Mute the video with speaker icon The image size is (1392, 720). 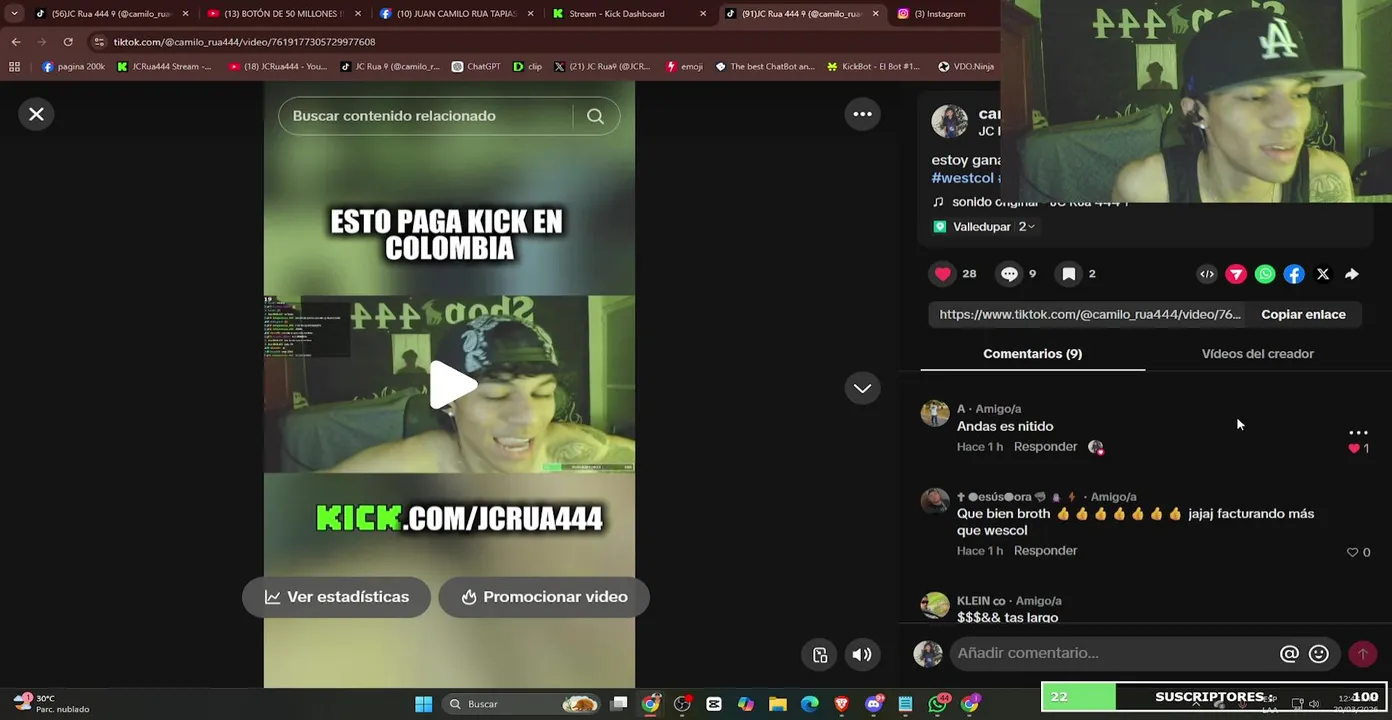click(862, 655)
